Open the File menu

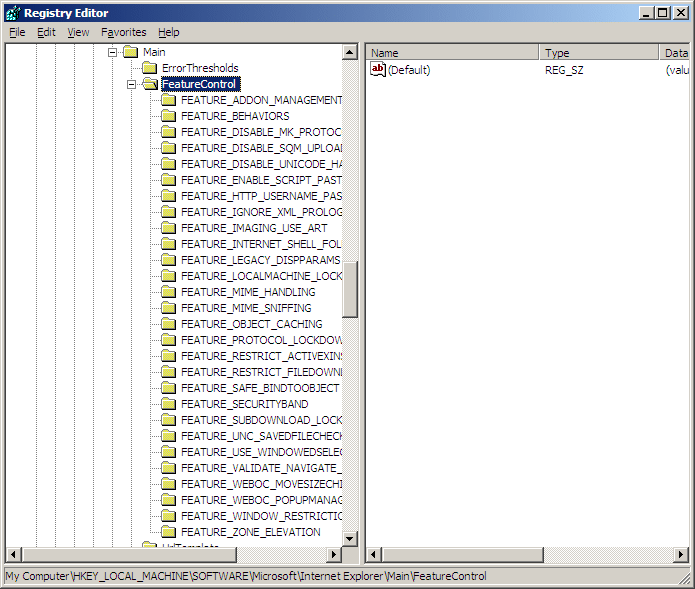[x=17, y=32]
